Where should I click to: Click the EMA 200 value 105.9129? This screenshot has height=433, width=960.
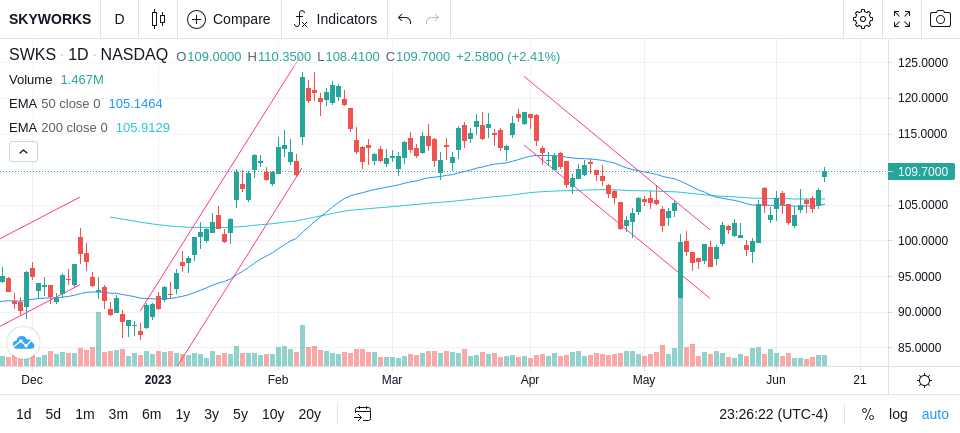point(143,127)
